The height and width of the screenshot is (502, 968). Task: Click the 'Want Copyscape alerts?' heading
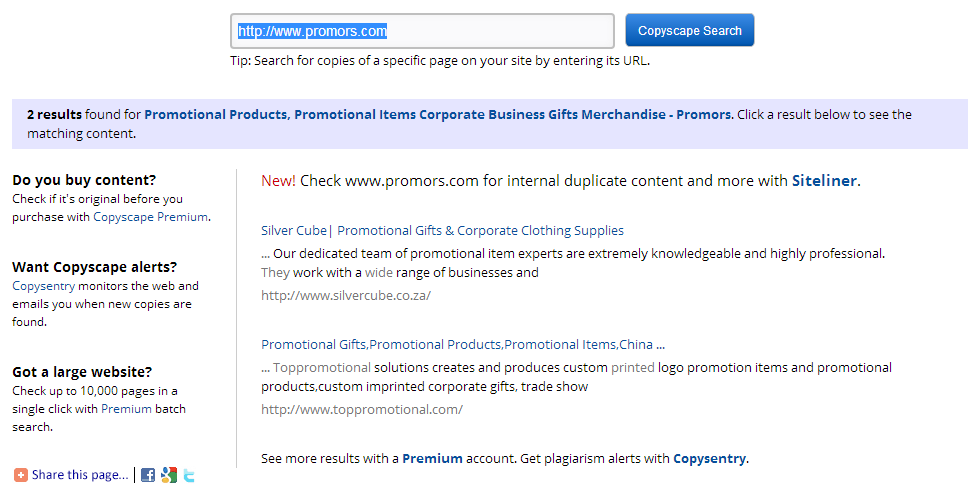(94, 267)
